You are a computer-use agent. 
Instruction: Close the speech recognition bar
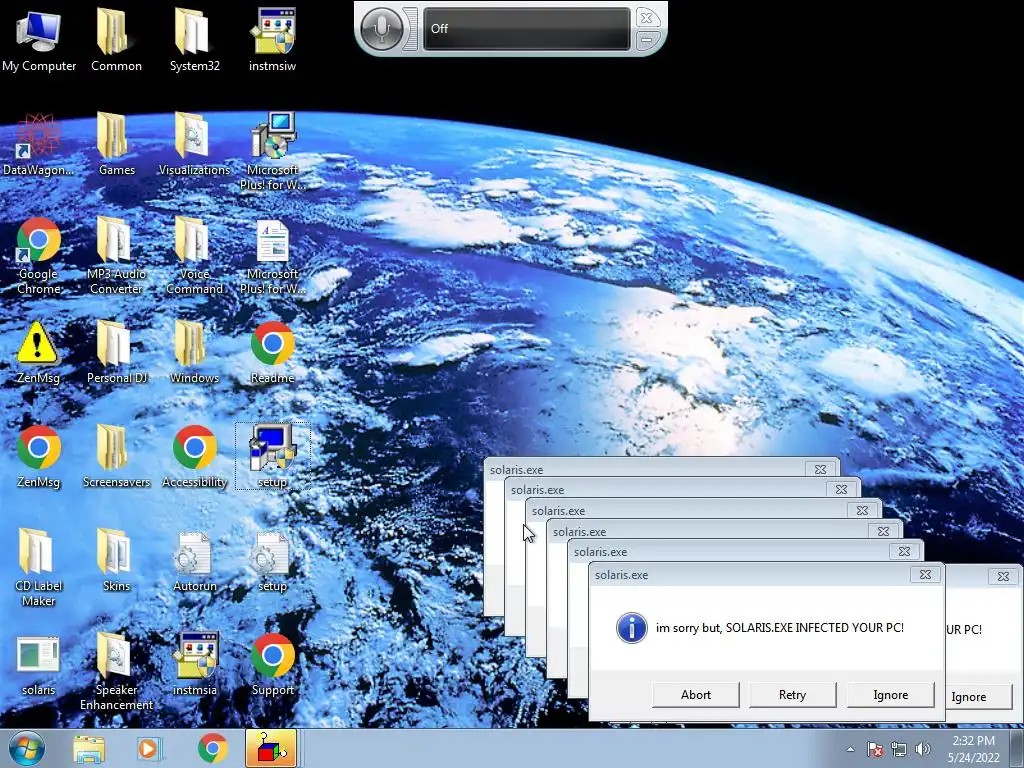647,18
